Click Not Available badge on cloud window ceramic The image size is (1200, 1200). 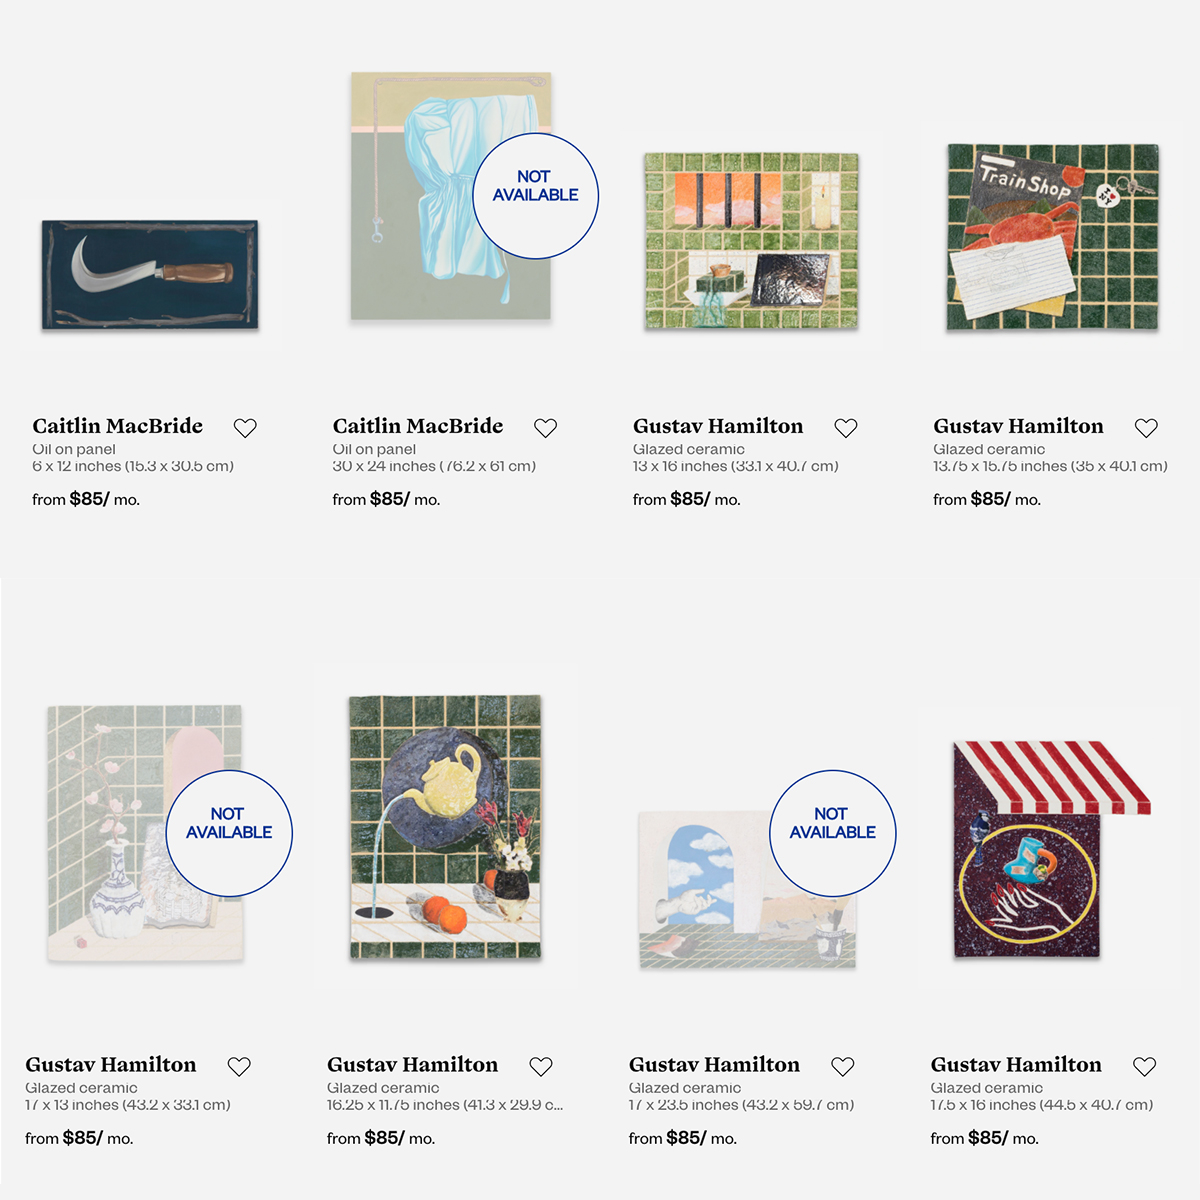832,833
